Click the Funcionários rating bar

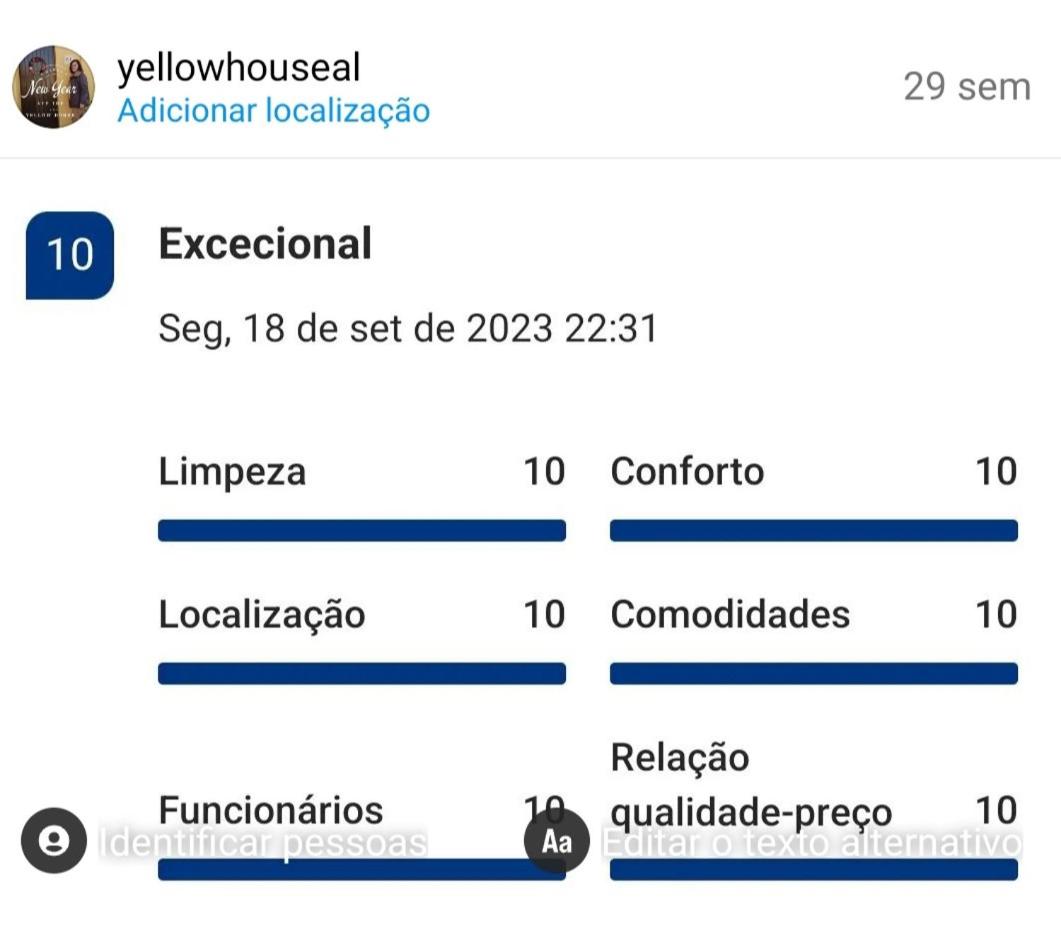point(361,870)
